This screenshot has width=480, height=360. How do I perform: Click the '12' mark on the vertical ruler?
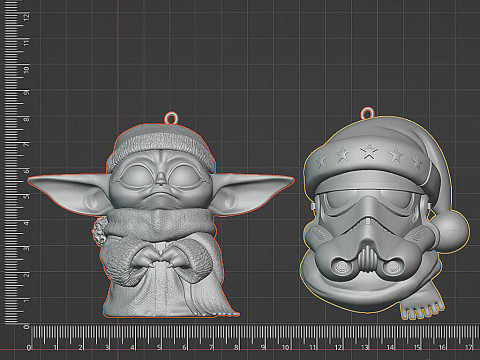pyautogui.click(x=27, y=16)
